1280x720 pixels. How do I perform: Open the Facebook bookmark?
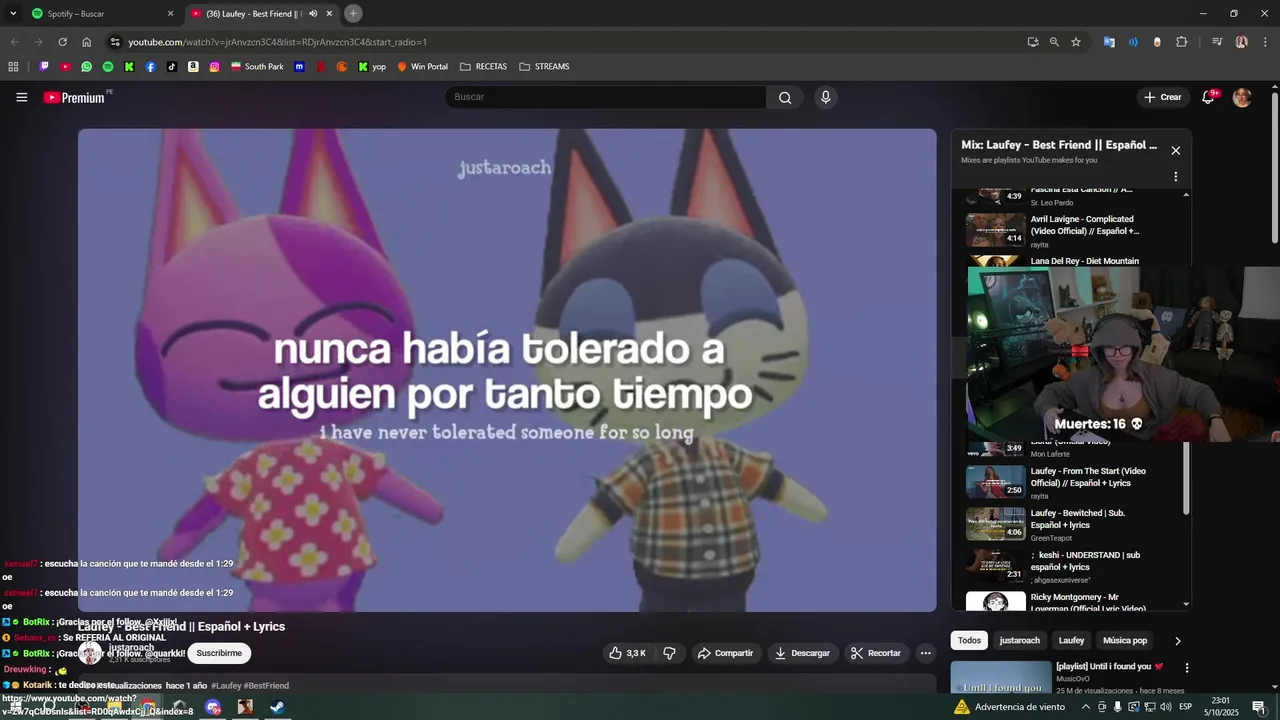[151, 67]
